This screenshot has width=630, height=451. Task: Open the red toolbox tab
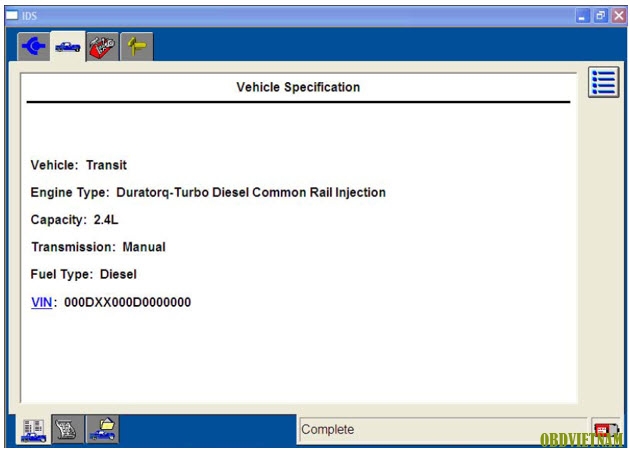102,47
